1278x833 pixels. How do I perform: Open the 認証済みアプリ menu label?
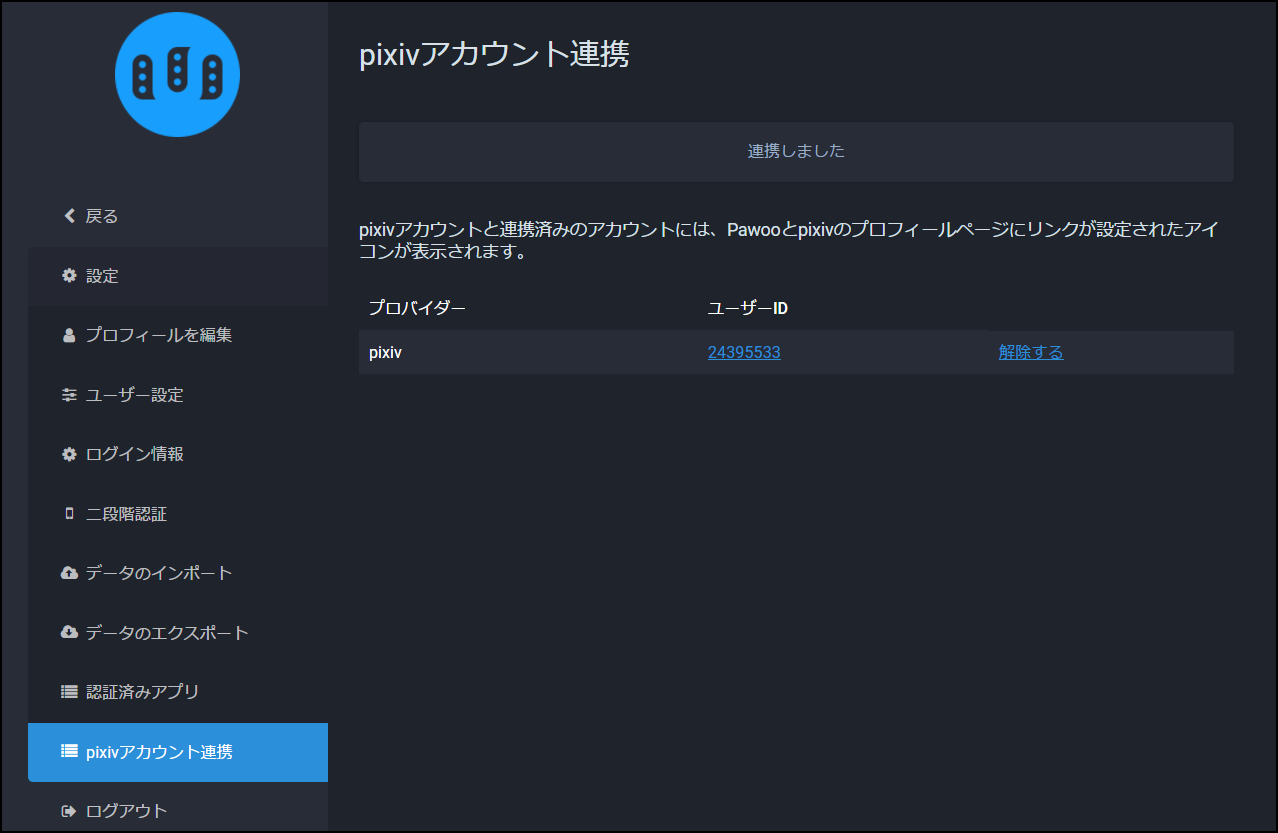(x=143, y=692)
